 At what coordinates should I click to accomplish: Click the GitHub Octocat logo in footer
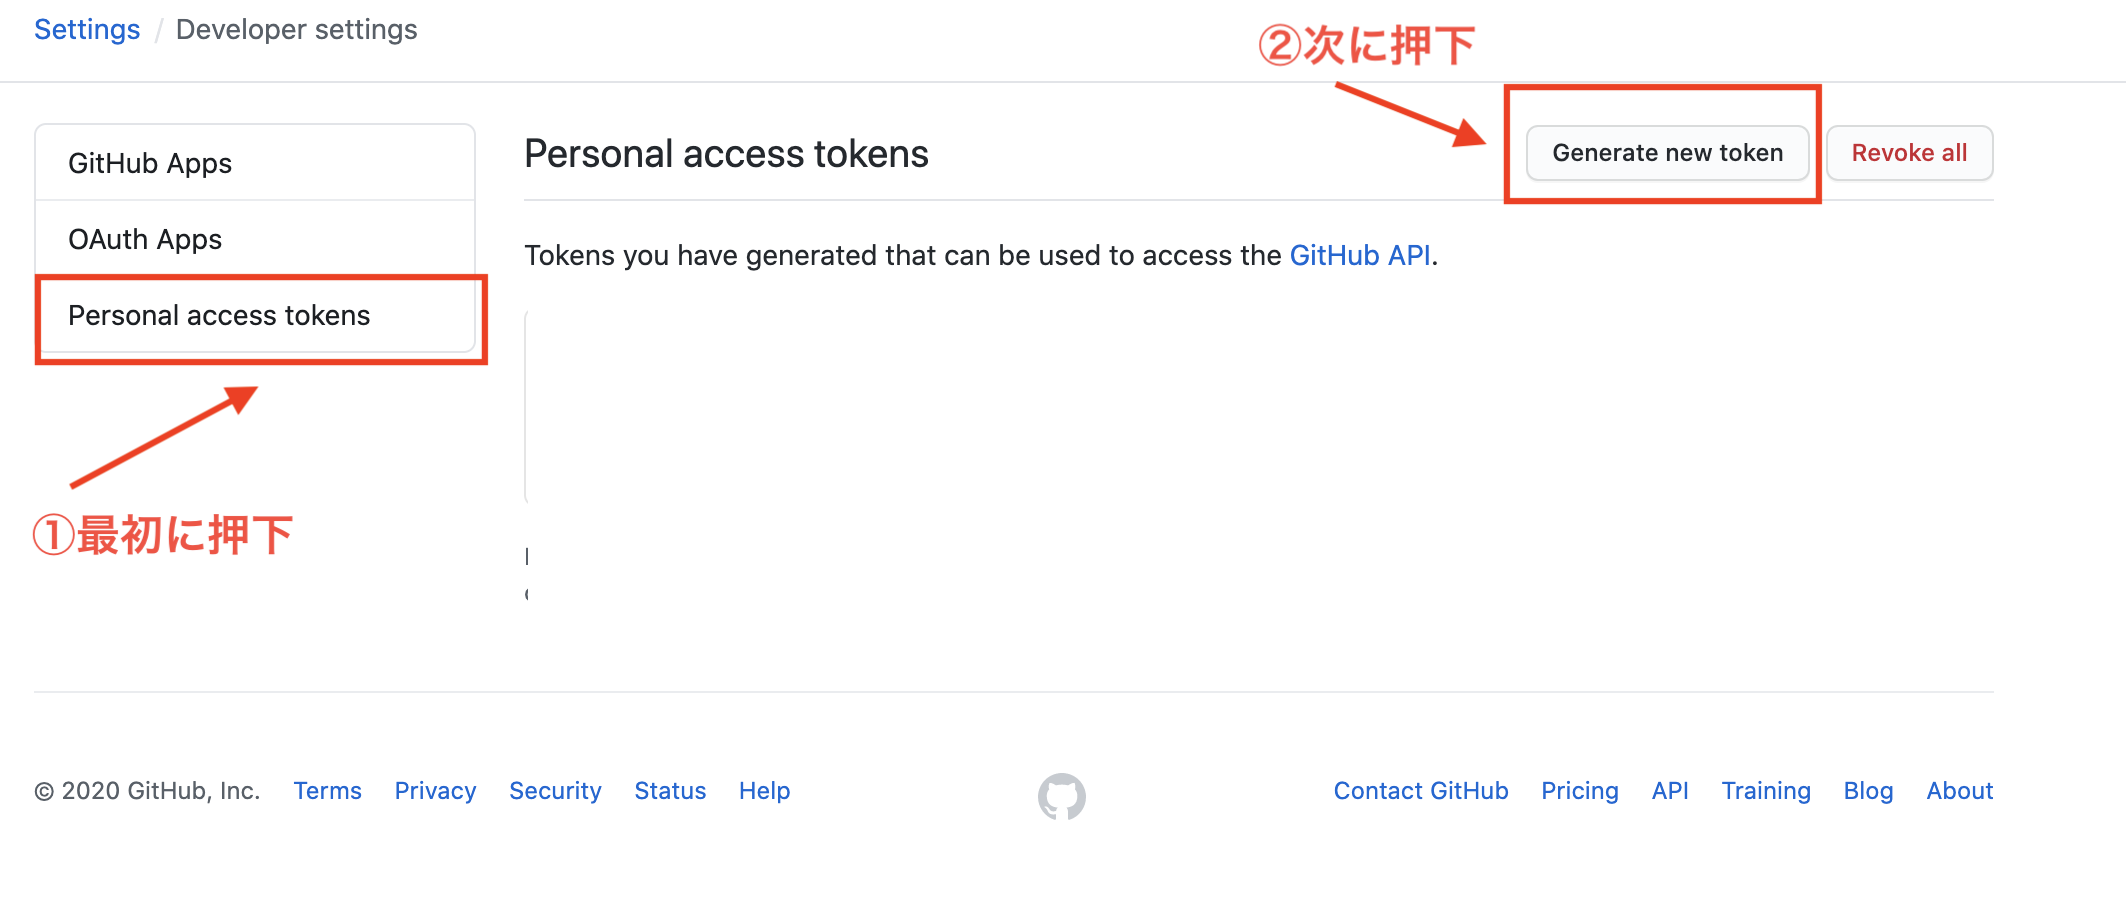(x=1061, y=796)
